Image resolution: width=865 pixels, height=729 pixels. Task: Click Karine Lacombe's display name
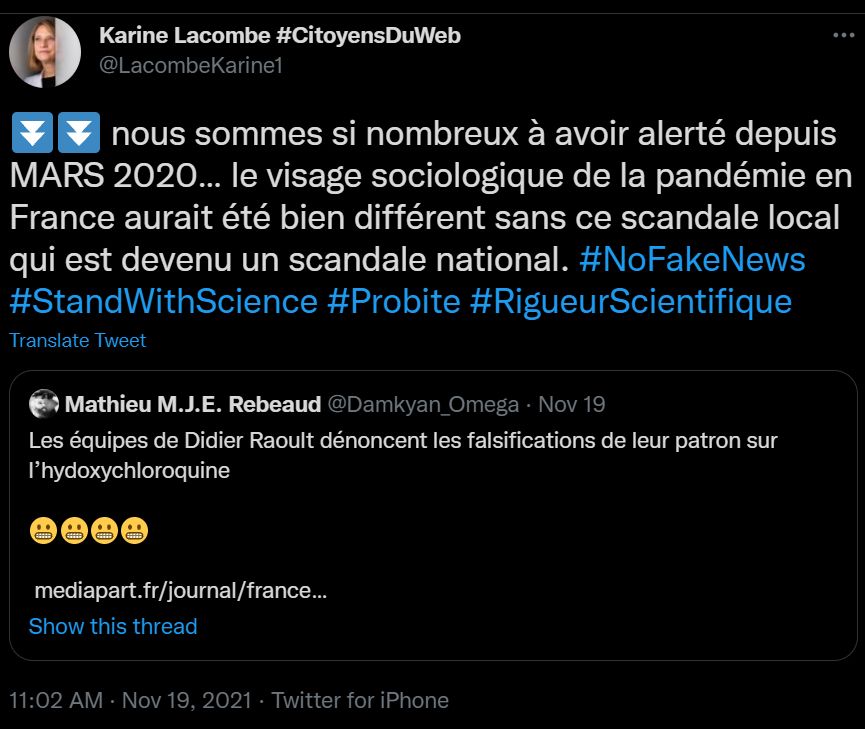280,36
